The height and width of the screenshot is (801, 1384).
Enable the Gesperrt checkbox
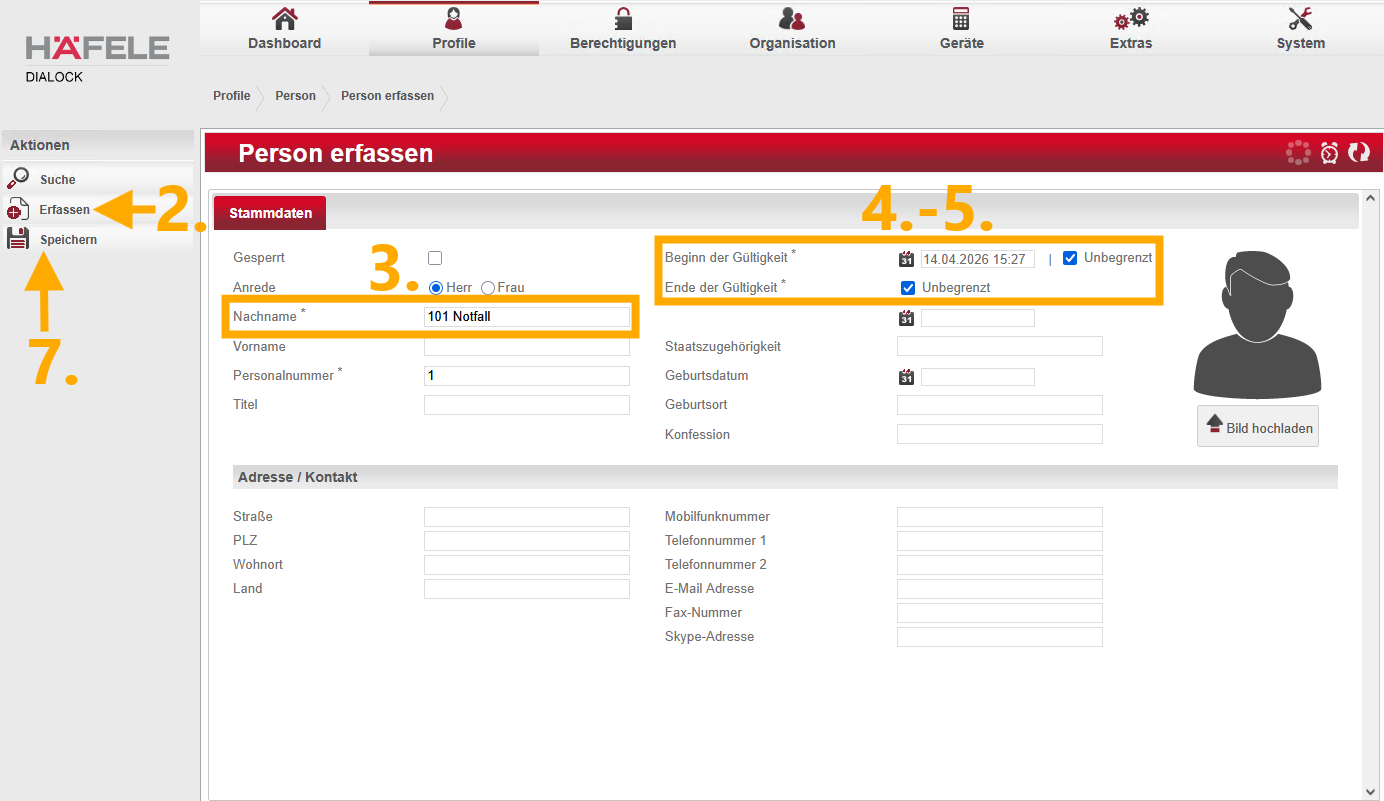click(x=435, y=258)
